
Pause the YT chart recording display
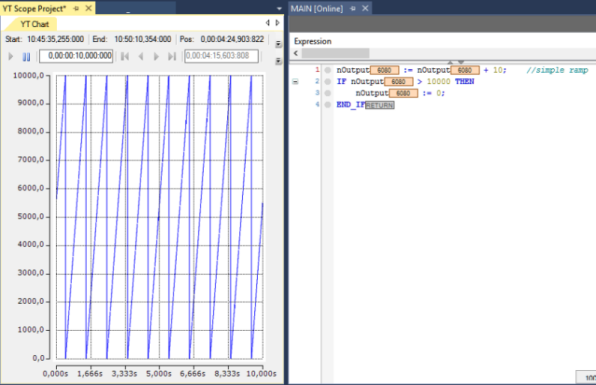pyautogui.click(x=26, y=57)
